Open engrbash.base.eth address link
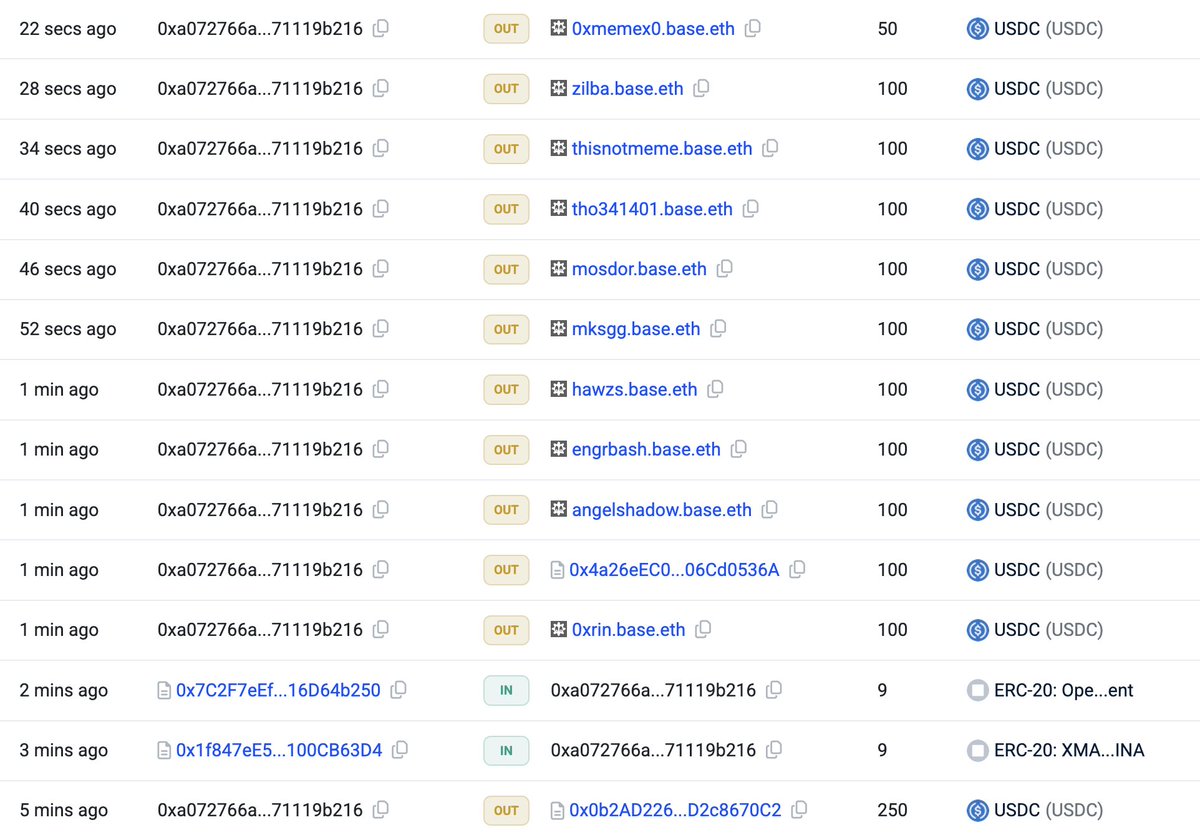 (x=646, y=450)
